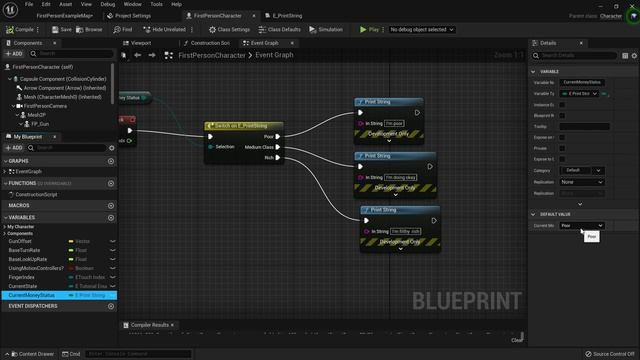Open Class Settings from the toolbar

[x=229, y=29]
